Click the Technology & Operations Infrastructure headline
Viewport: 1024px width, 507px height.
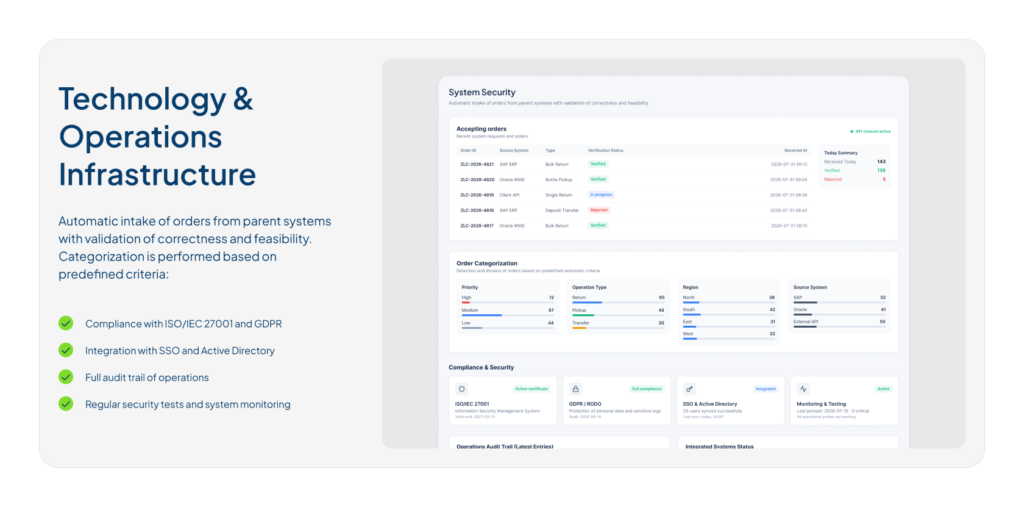pos(157,137)
